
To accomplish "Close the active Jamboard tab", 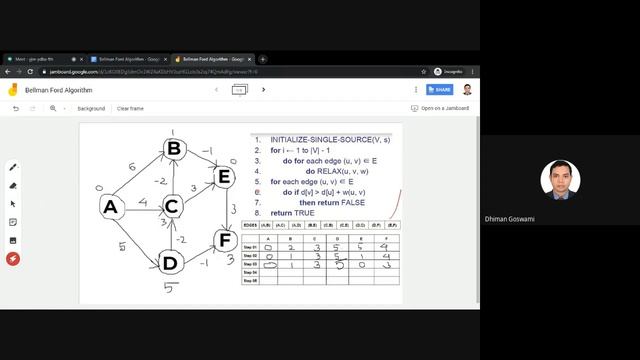I will tap(249, 59).
